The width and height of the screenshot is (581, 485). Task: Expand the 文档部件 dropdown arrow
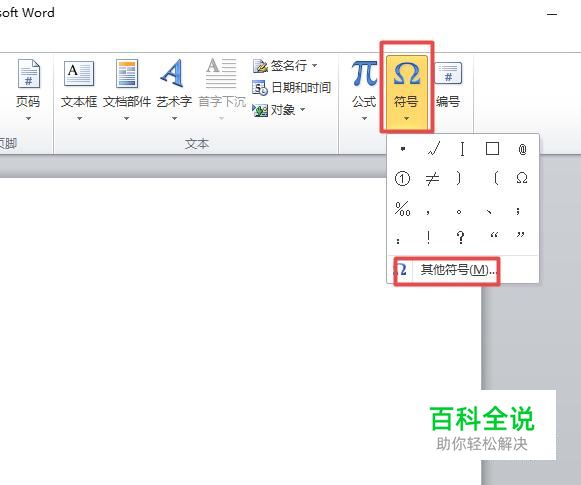(127, 119)
